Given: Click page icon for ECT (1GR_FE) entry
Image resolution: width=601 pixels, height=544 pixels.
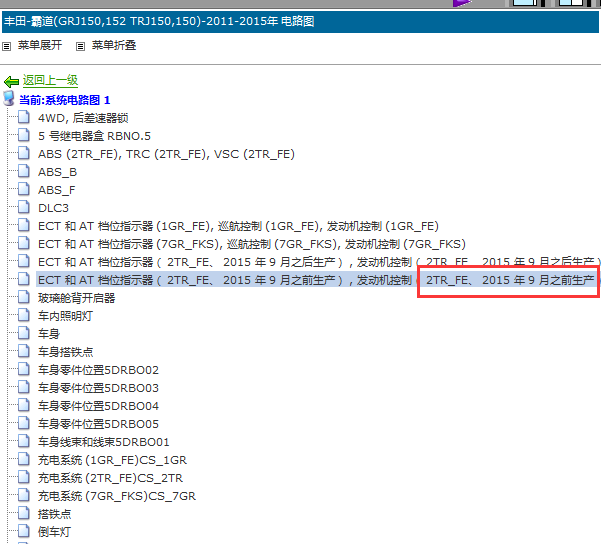Looking at the screenshot, I should (24, 225).
